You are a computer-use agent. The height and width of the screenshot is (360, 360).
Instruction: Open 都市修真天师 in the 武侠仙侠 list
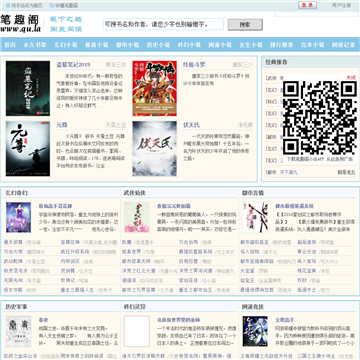(x=136, y=261)
